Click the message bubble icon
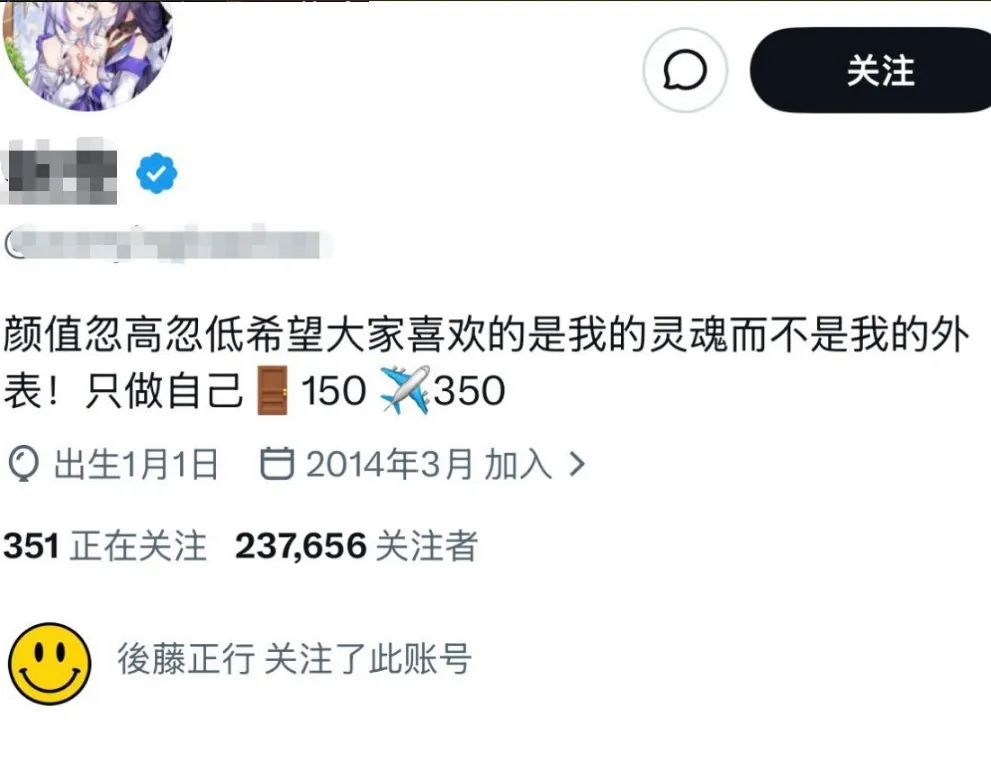The image size is (991, 757). pyautogui.click(x=685, y=70)
